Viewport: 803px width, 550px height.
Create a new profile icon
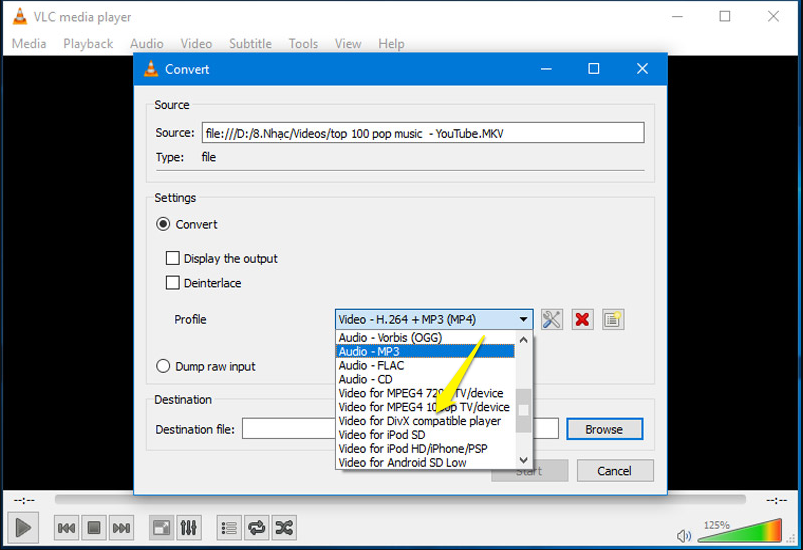[612, 320]
